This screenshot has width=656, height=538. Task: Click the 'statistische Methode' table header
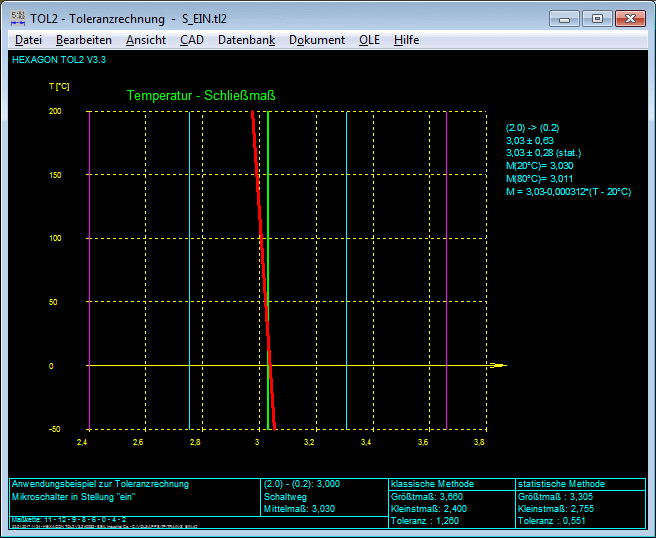560,484
